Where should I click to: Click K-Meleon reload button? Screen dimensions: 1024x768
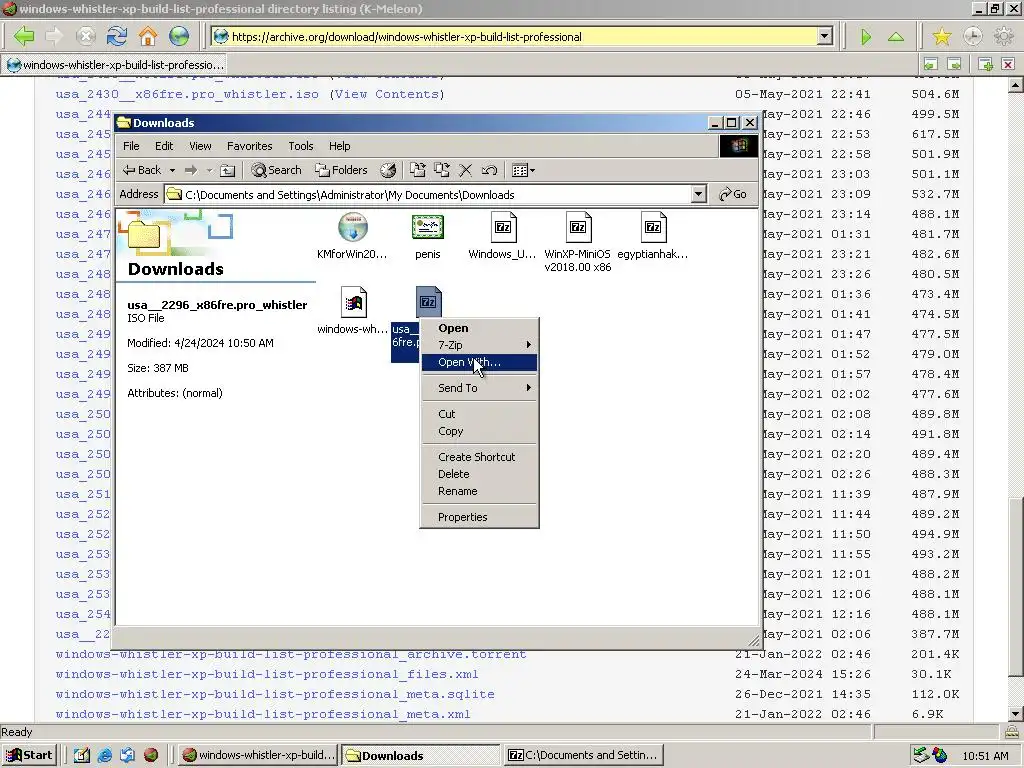pyautogui.click(x=117, y=36)
